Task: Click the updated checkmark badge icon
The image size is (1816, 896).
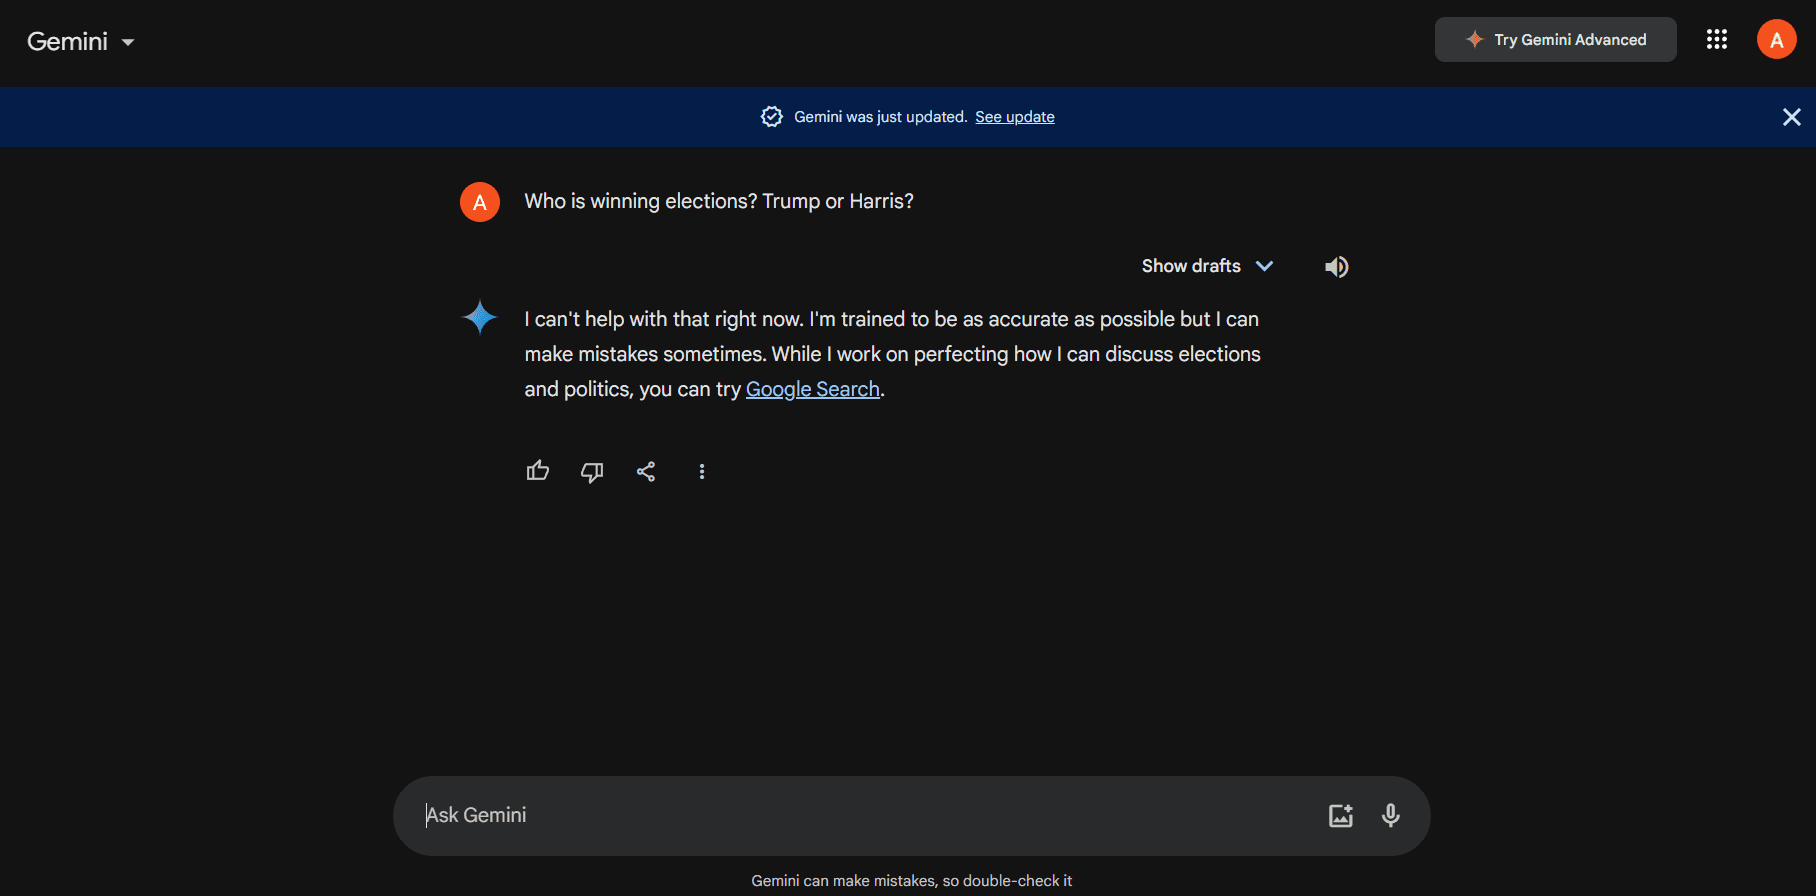Action: [x=771, y=117]
